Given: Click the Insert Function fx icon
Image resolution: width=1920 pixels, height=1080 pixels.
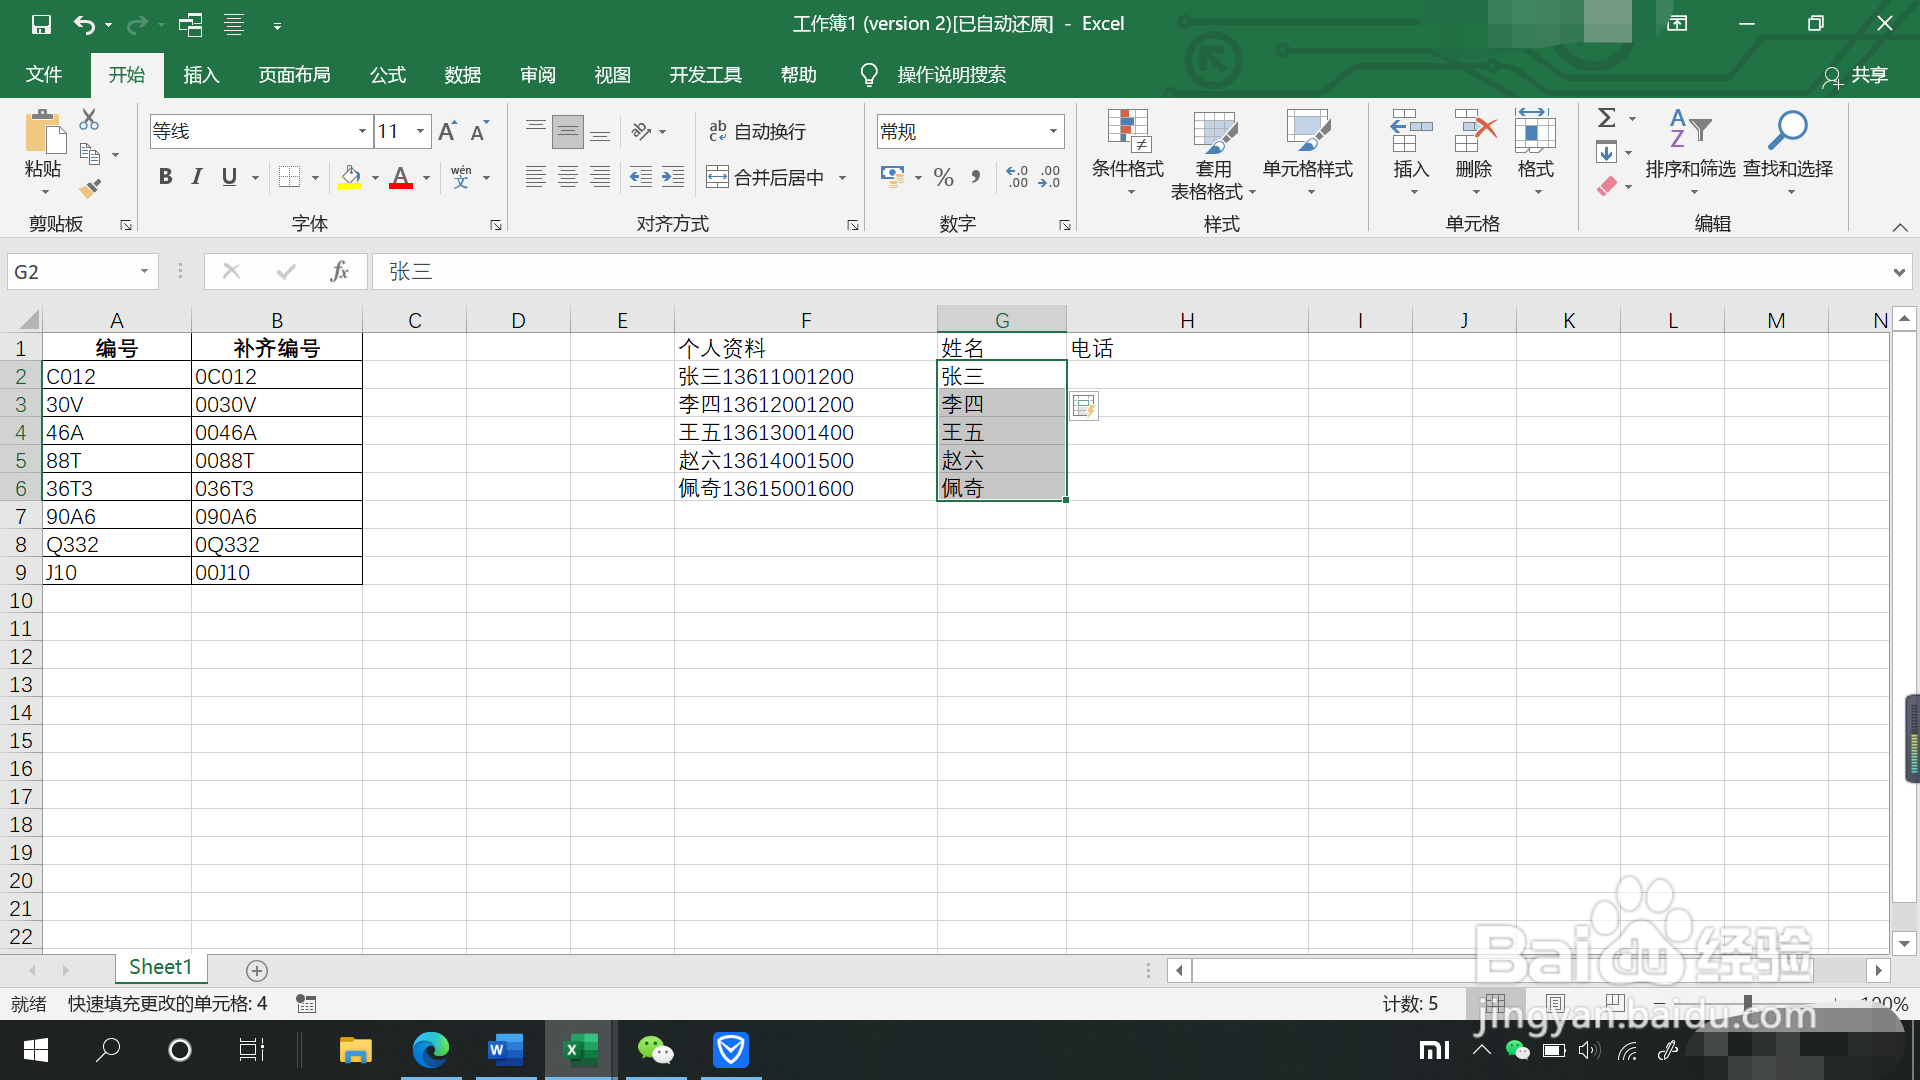Looking at the screenshot, I should point(339,271).
